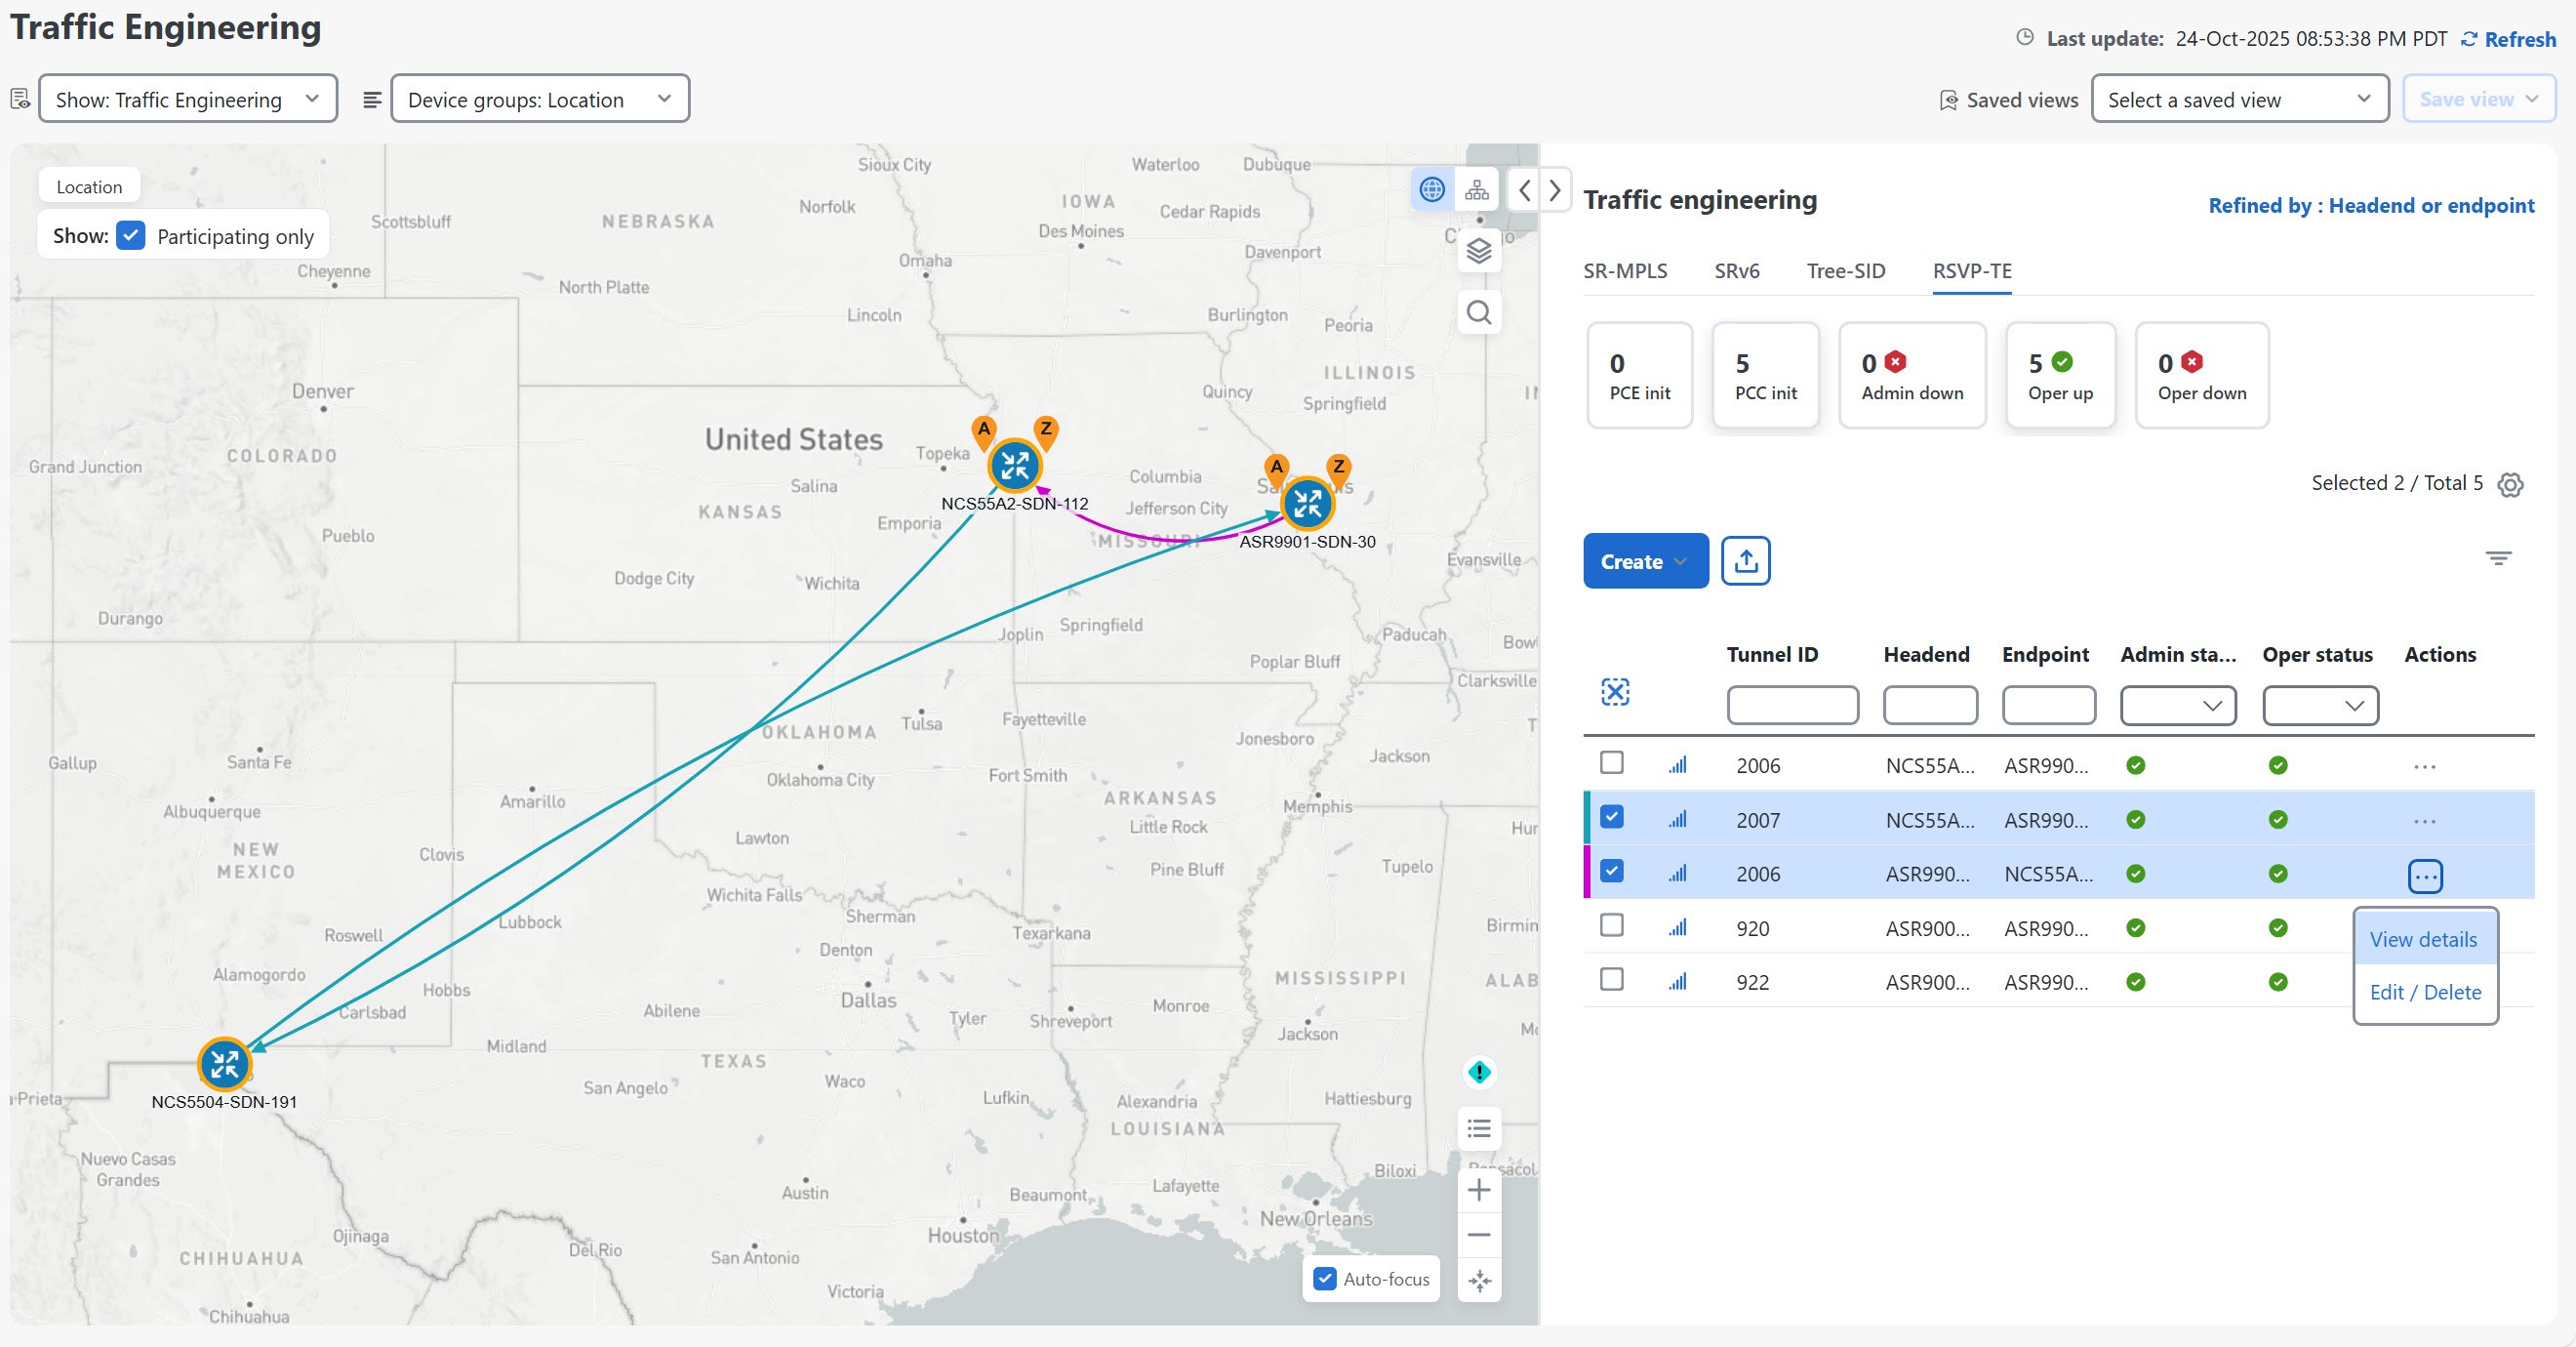Open the map layers icon

pos(1479,250)
